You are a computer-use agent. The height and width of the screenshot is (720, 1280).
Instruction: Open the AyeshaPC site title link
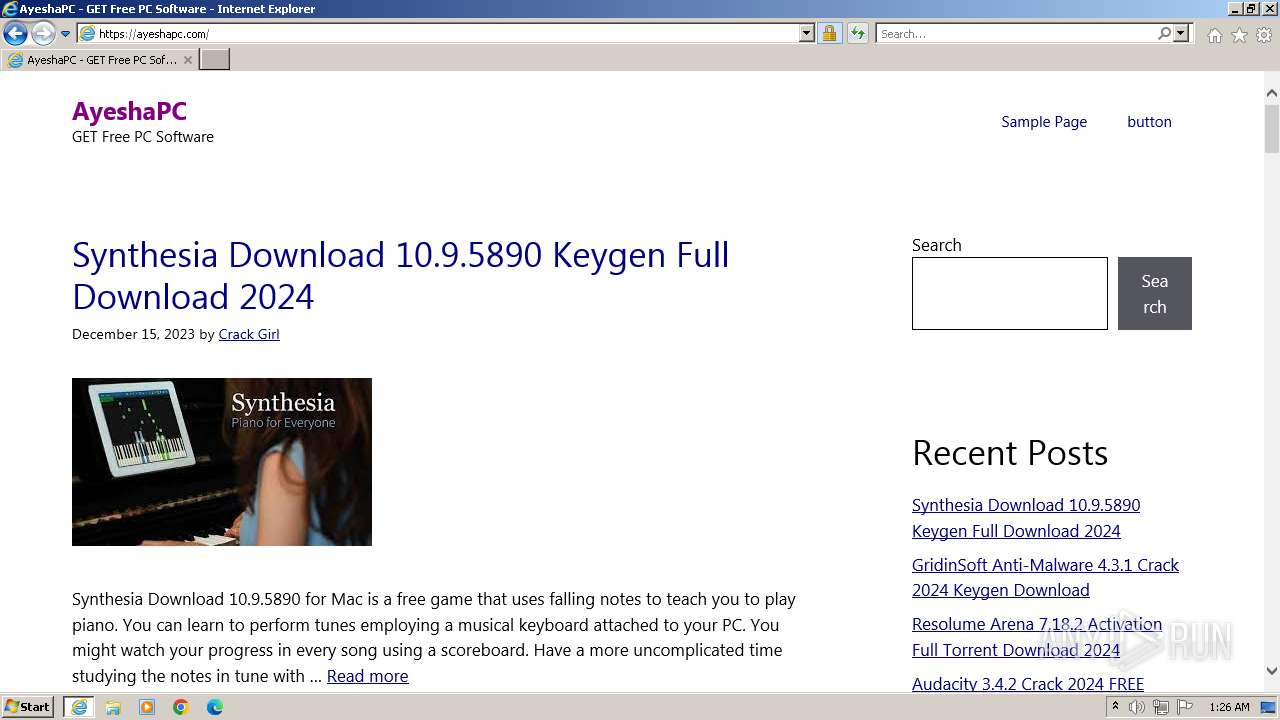tap(129, 111)
